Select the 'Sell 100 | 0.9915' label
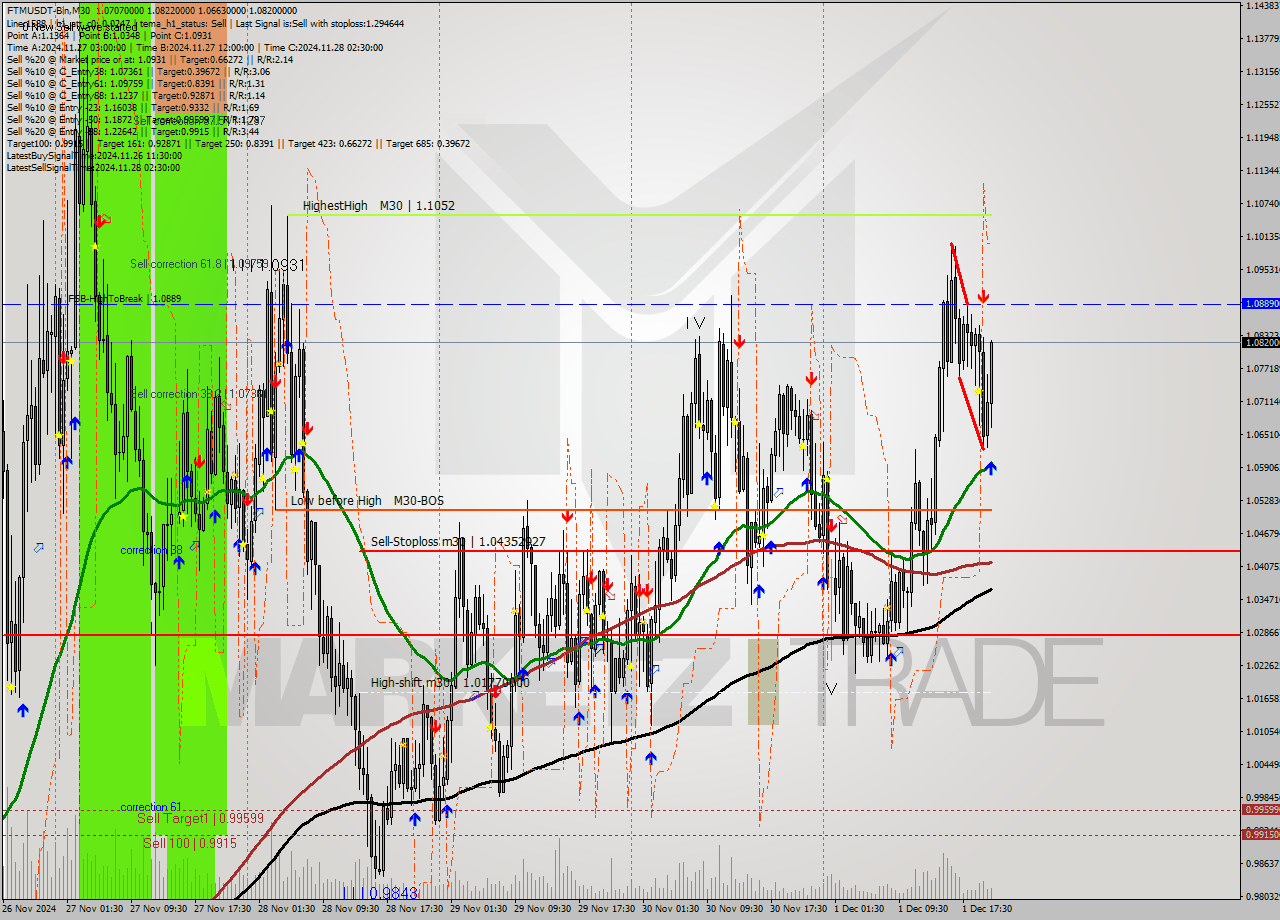Screen dimensions: 1280x920 (190, 843)
